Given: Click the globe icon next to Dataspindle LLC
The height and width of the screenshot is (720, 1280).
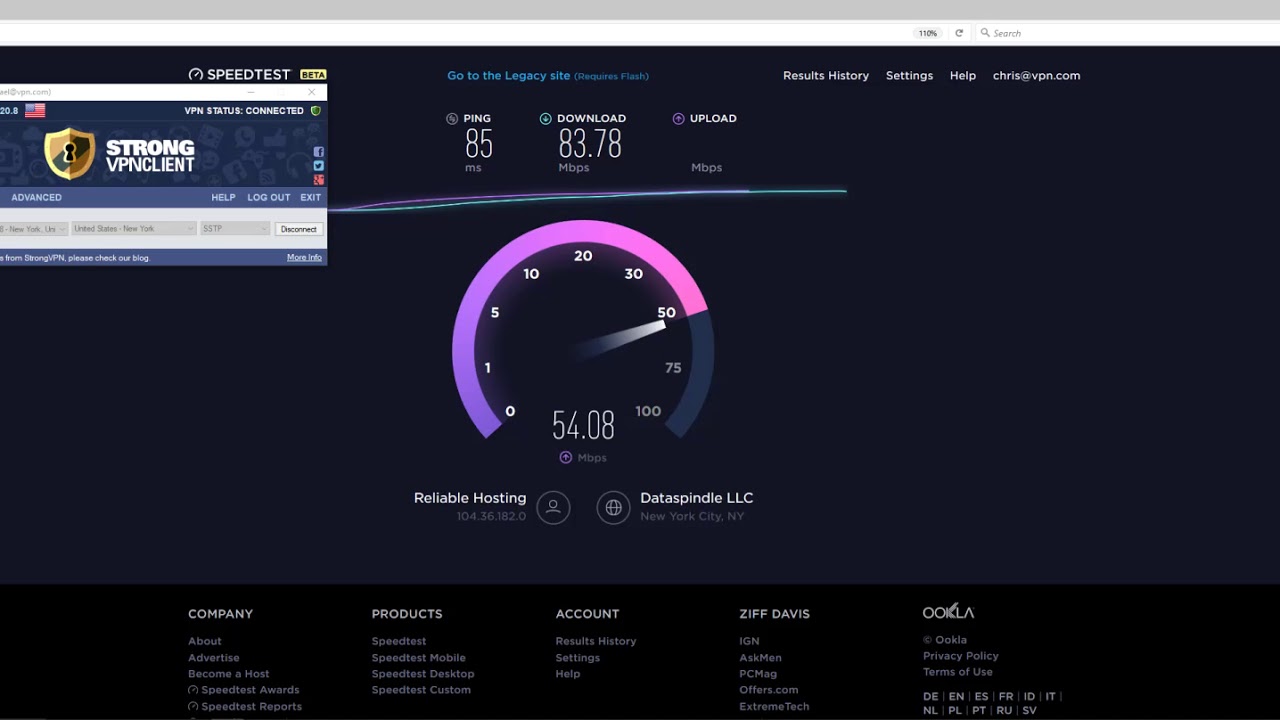Looking at the screenshot, I should pyautogui.click(x=613, y=507).
